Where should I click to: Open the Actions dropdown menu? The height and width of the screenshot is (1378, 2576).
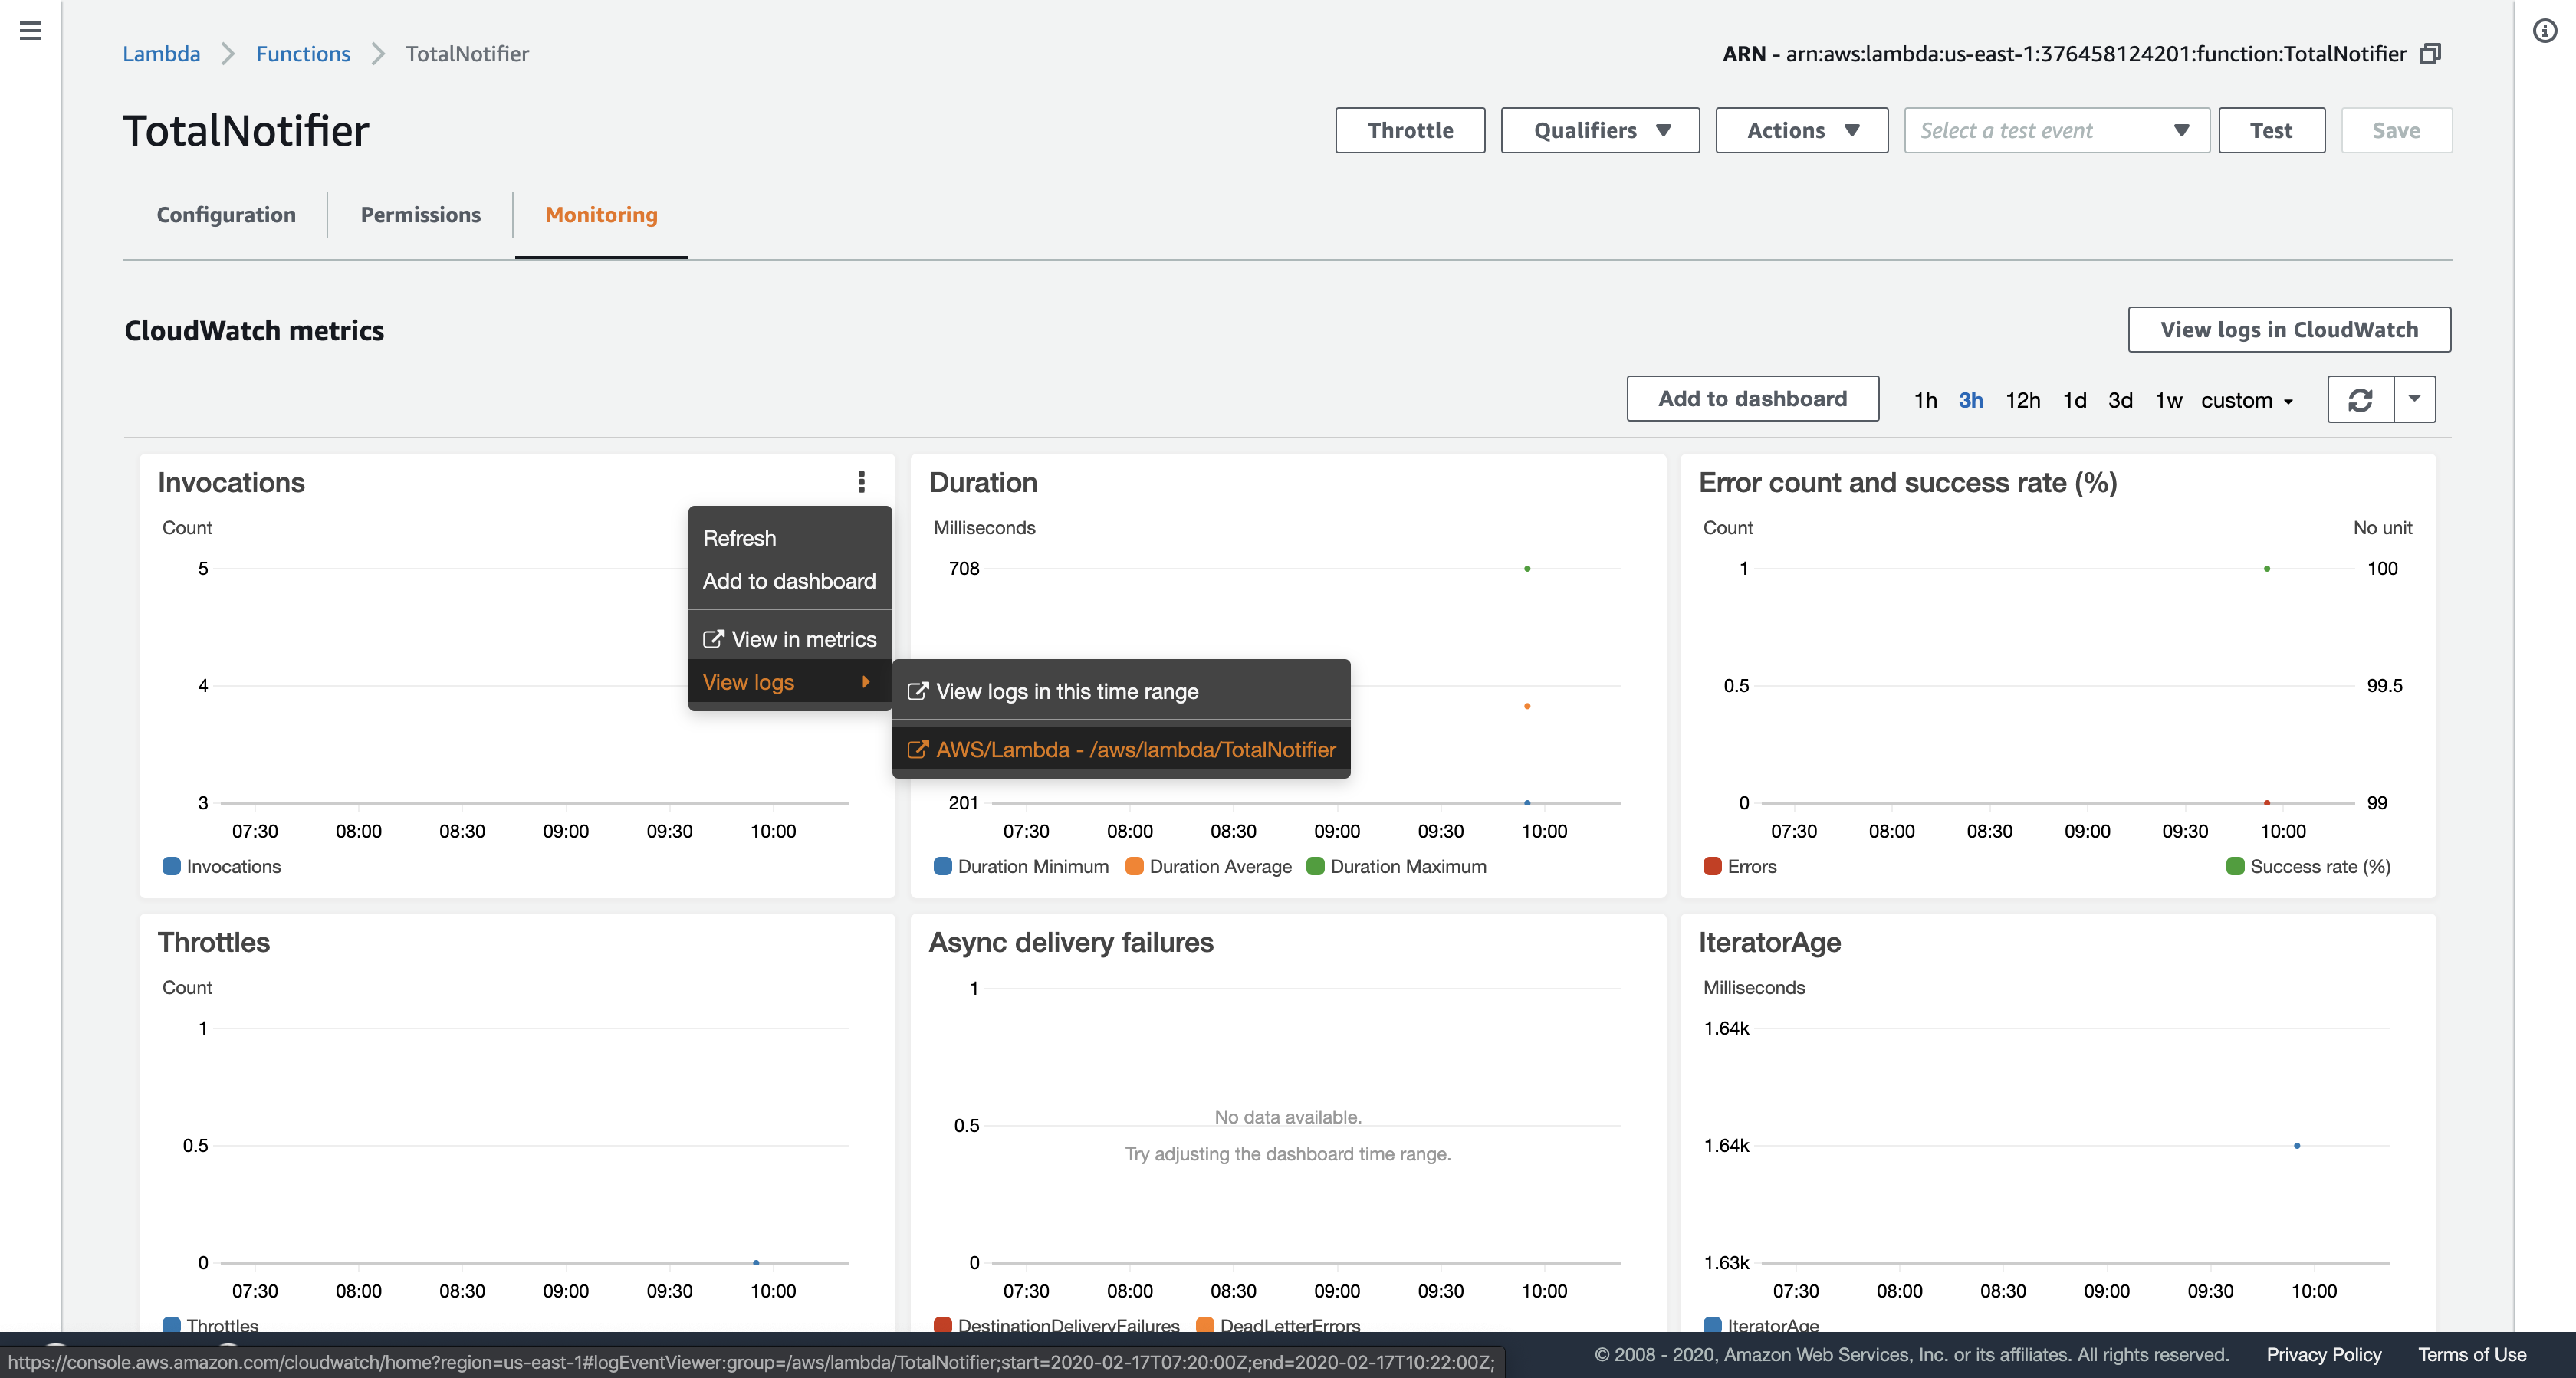coord(1801,131)
